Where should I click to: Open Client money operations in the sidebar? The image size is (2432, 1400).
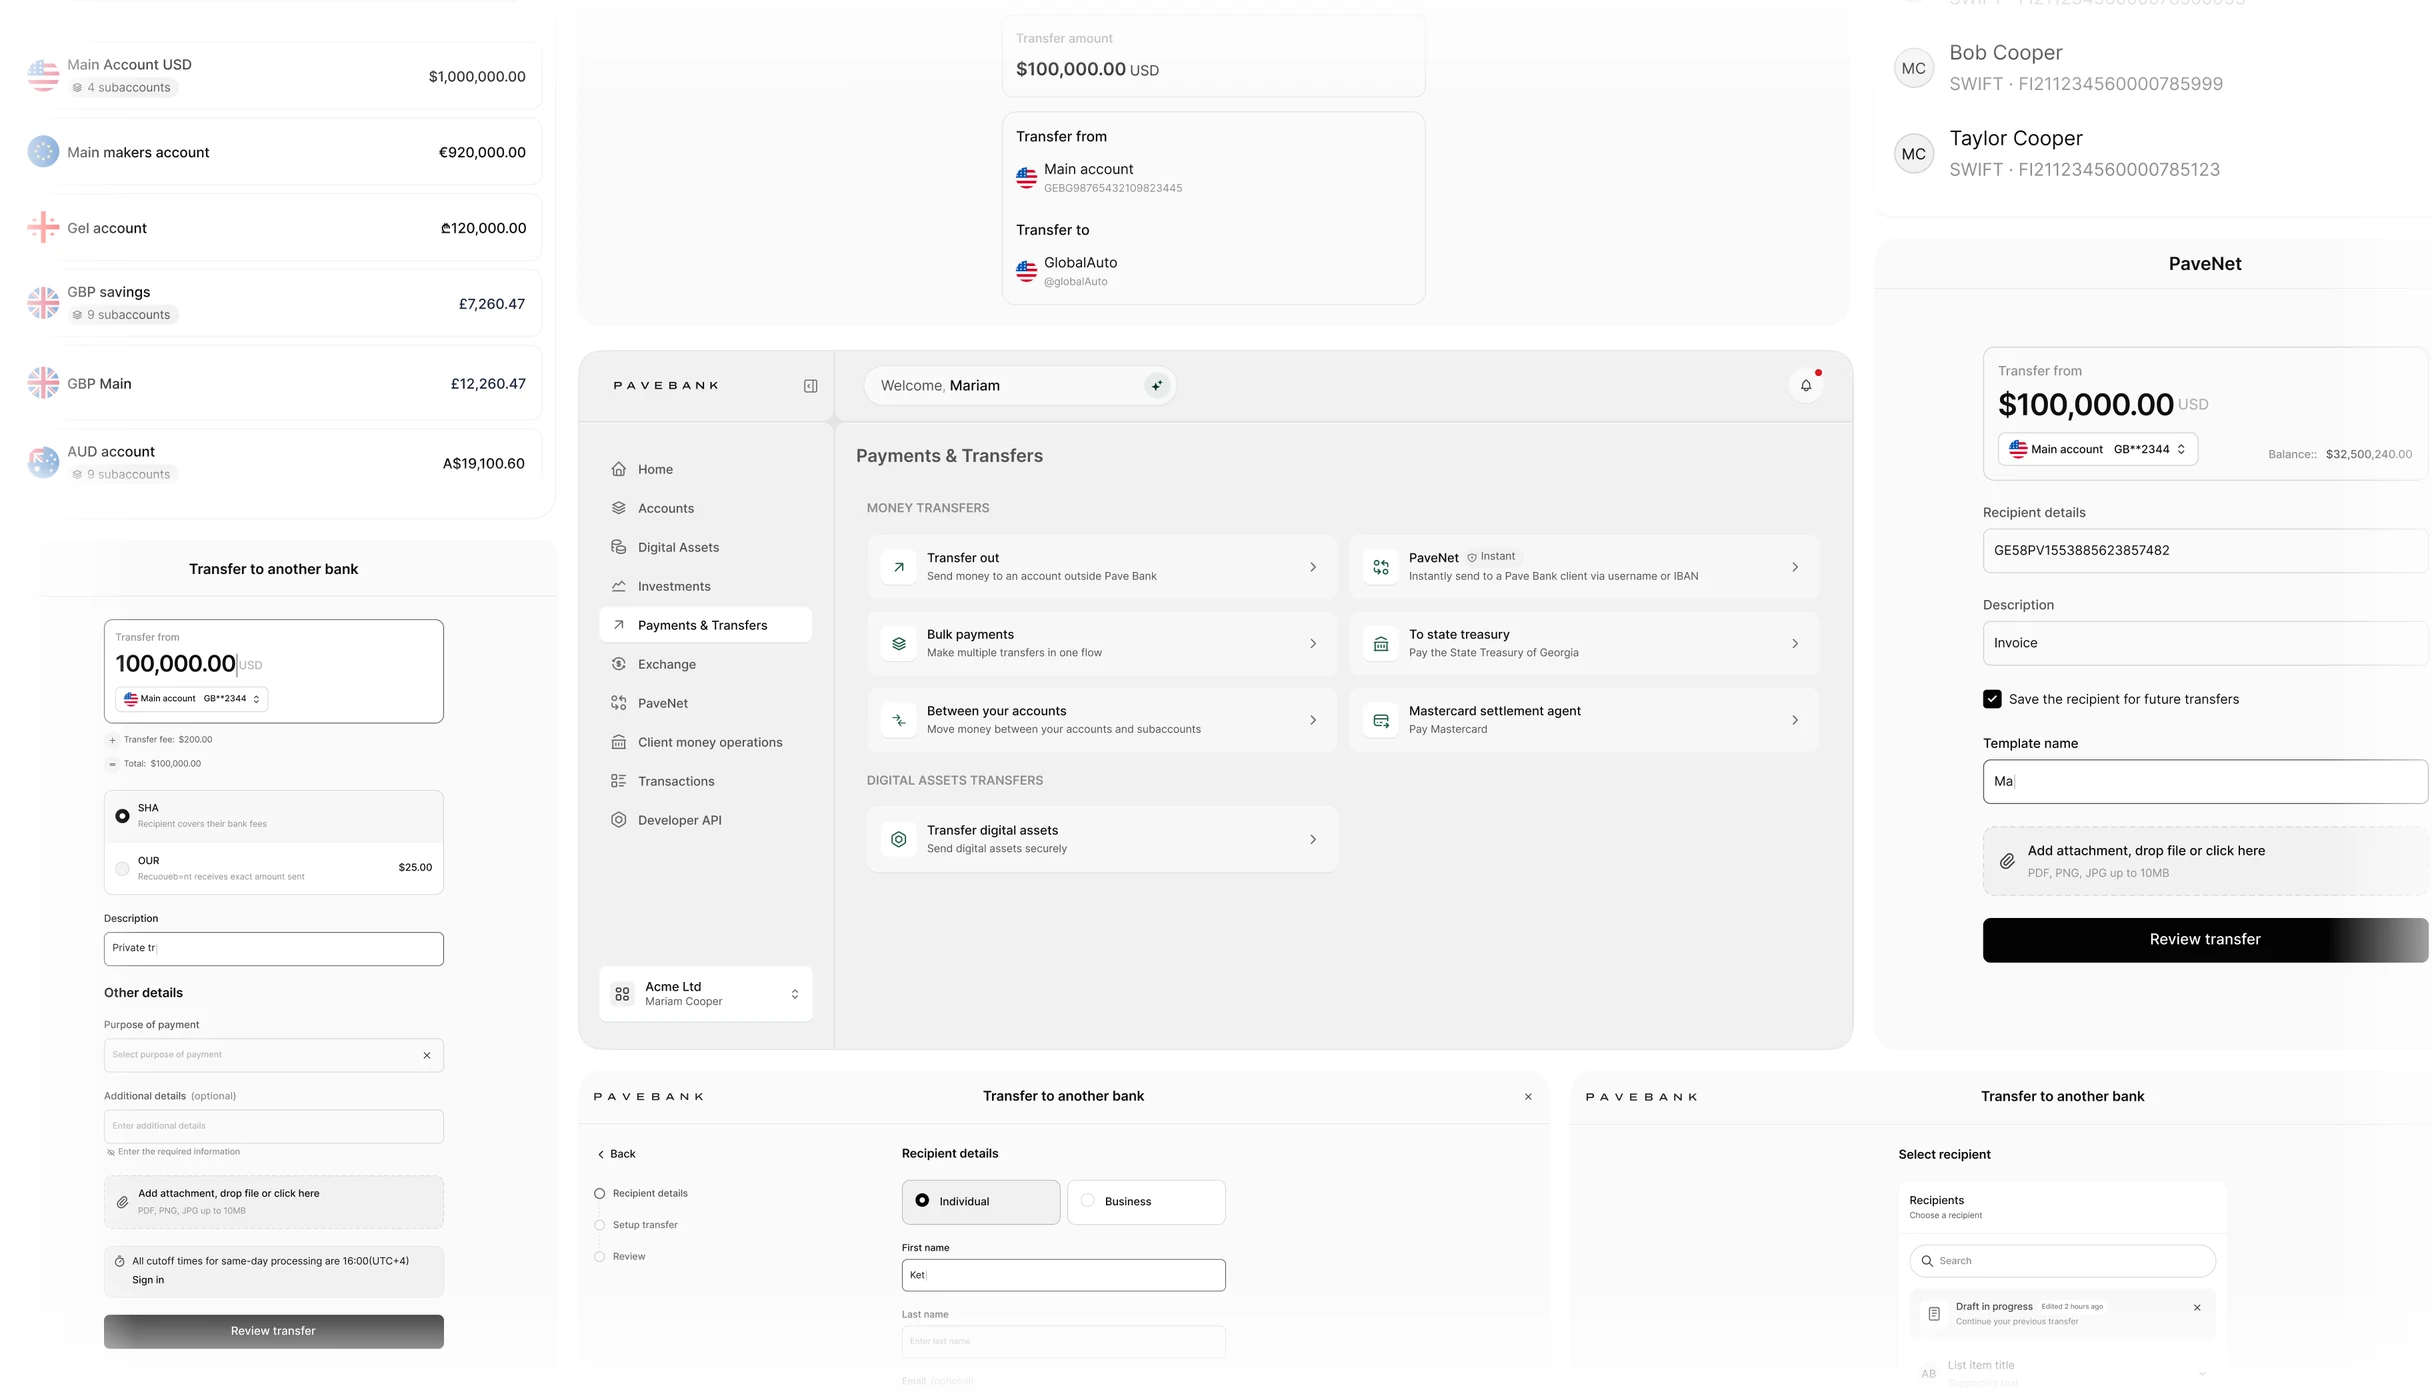point(705,742)
